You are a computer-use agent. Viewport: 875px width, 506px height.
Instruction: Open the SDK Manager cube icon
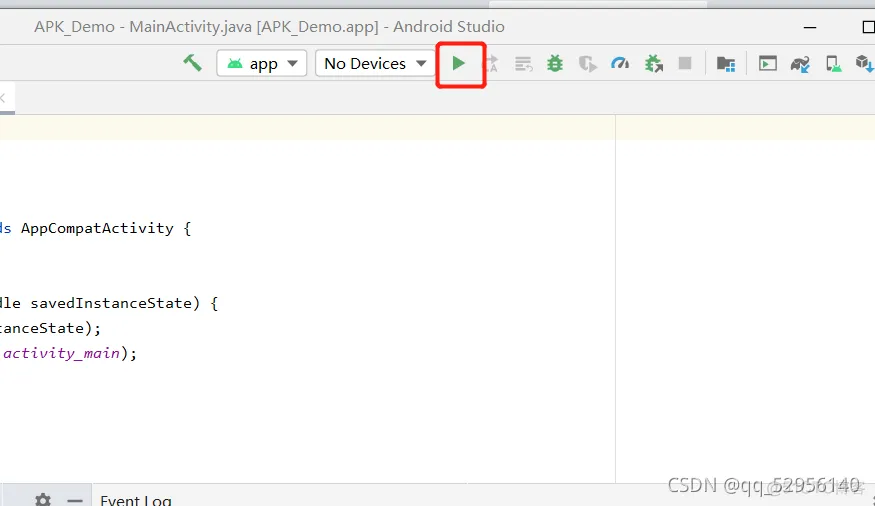(x=864, y=64)
